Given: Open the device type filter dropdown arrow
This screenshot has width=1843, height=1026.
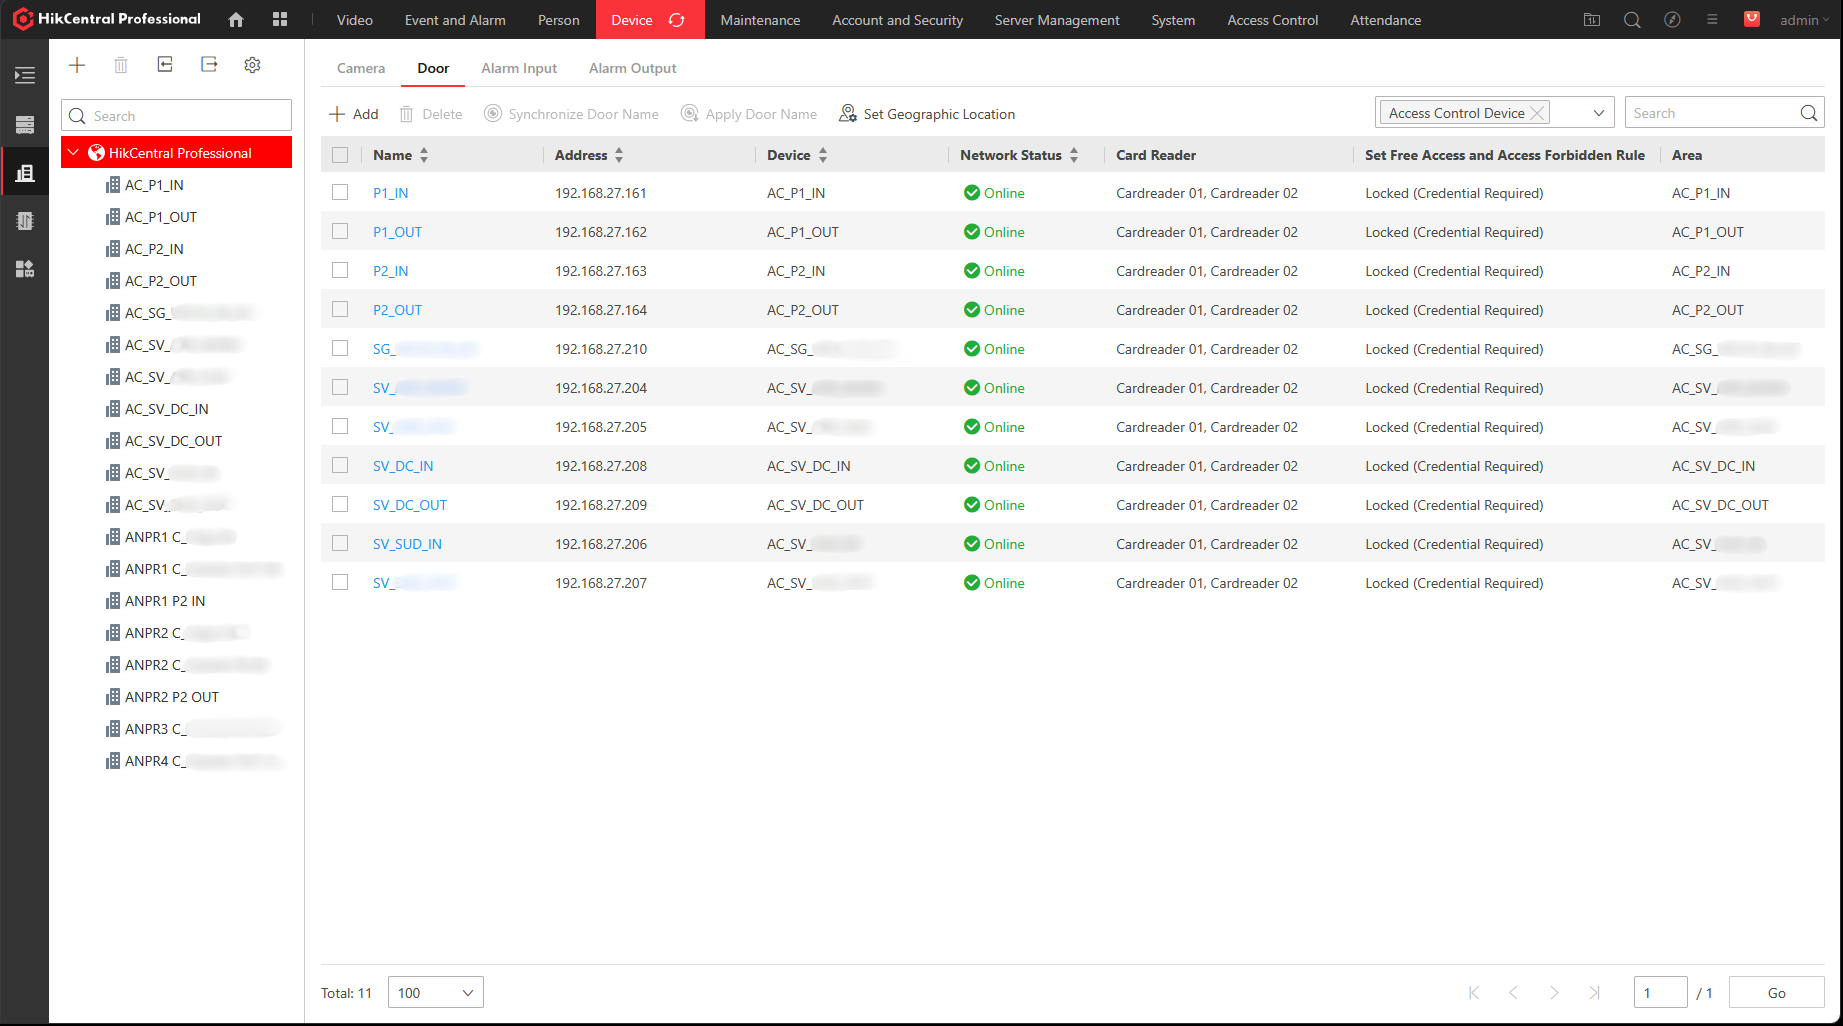Looking at the screenshot, I should (x=1598, y=113).
